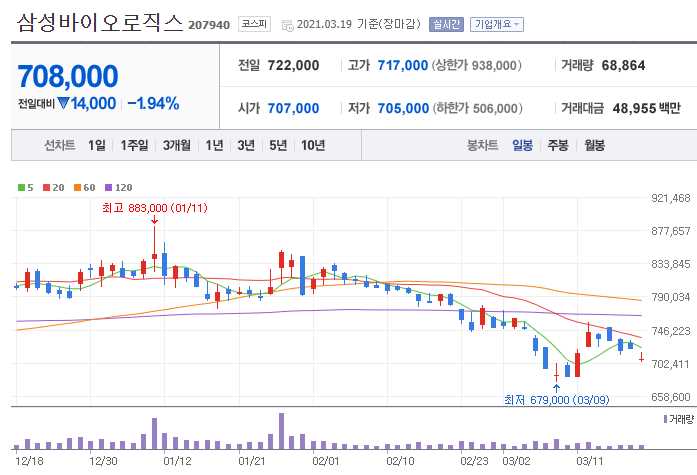Click the 921,468 price axis label
This screenshot has height=475, width=697.
point(671,198)
